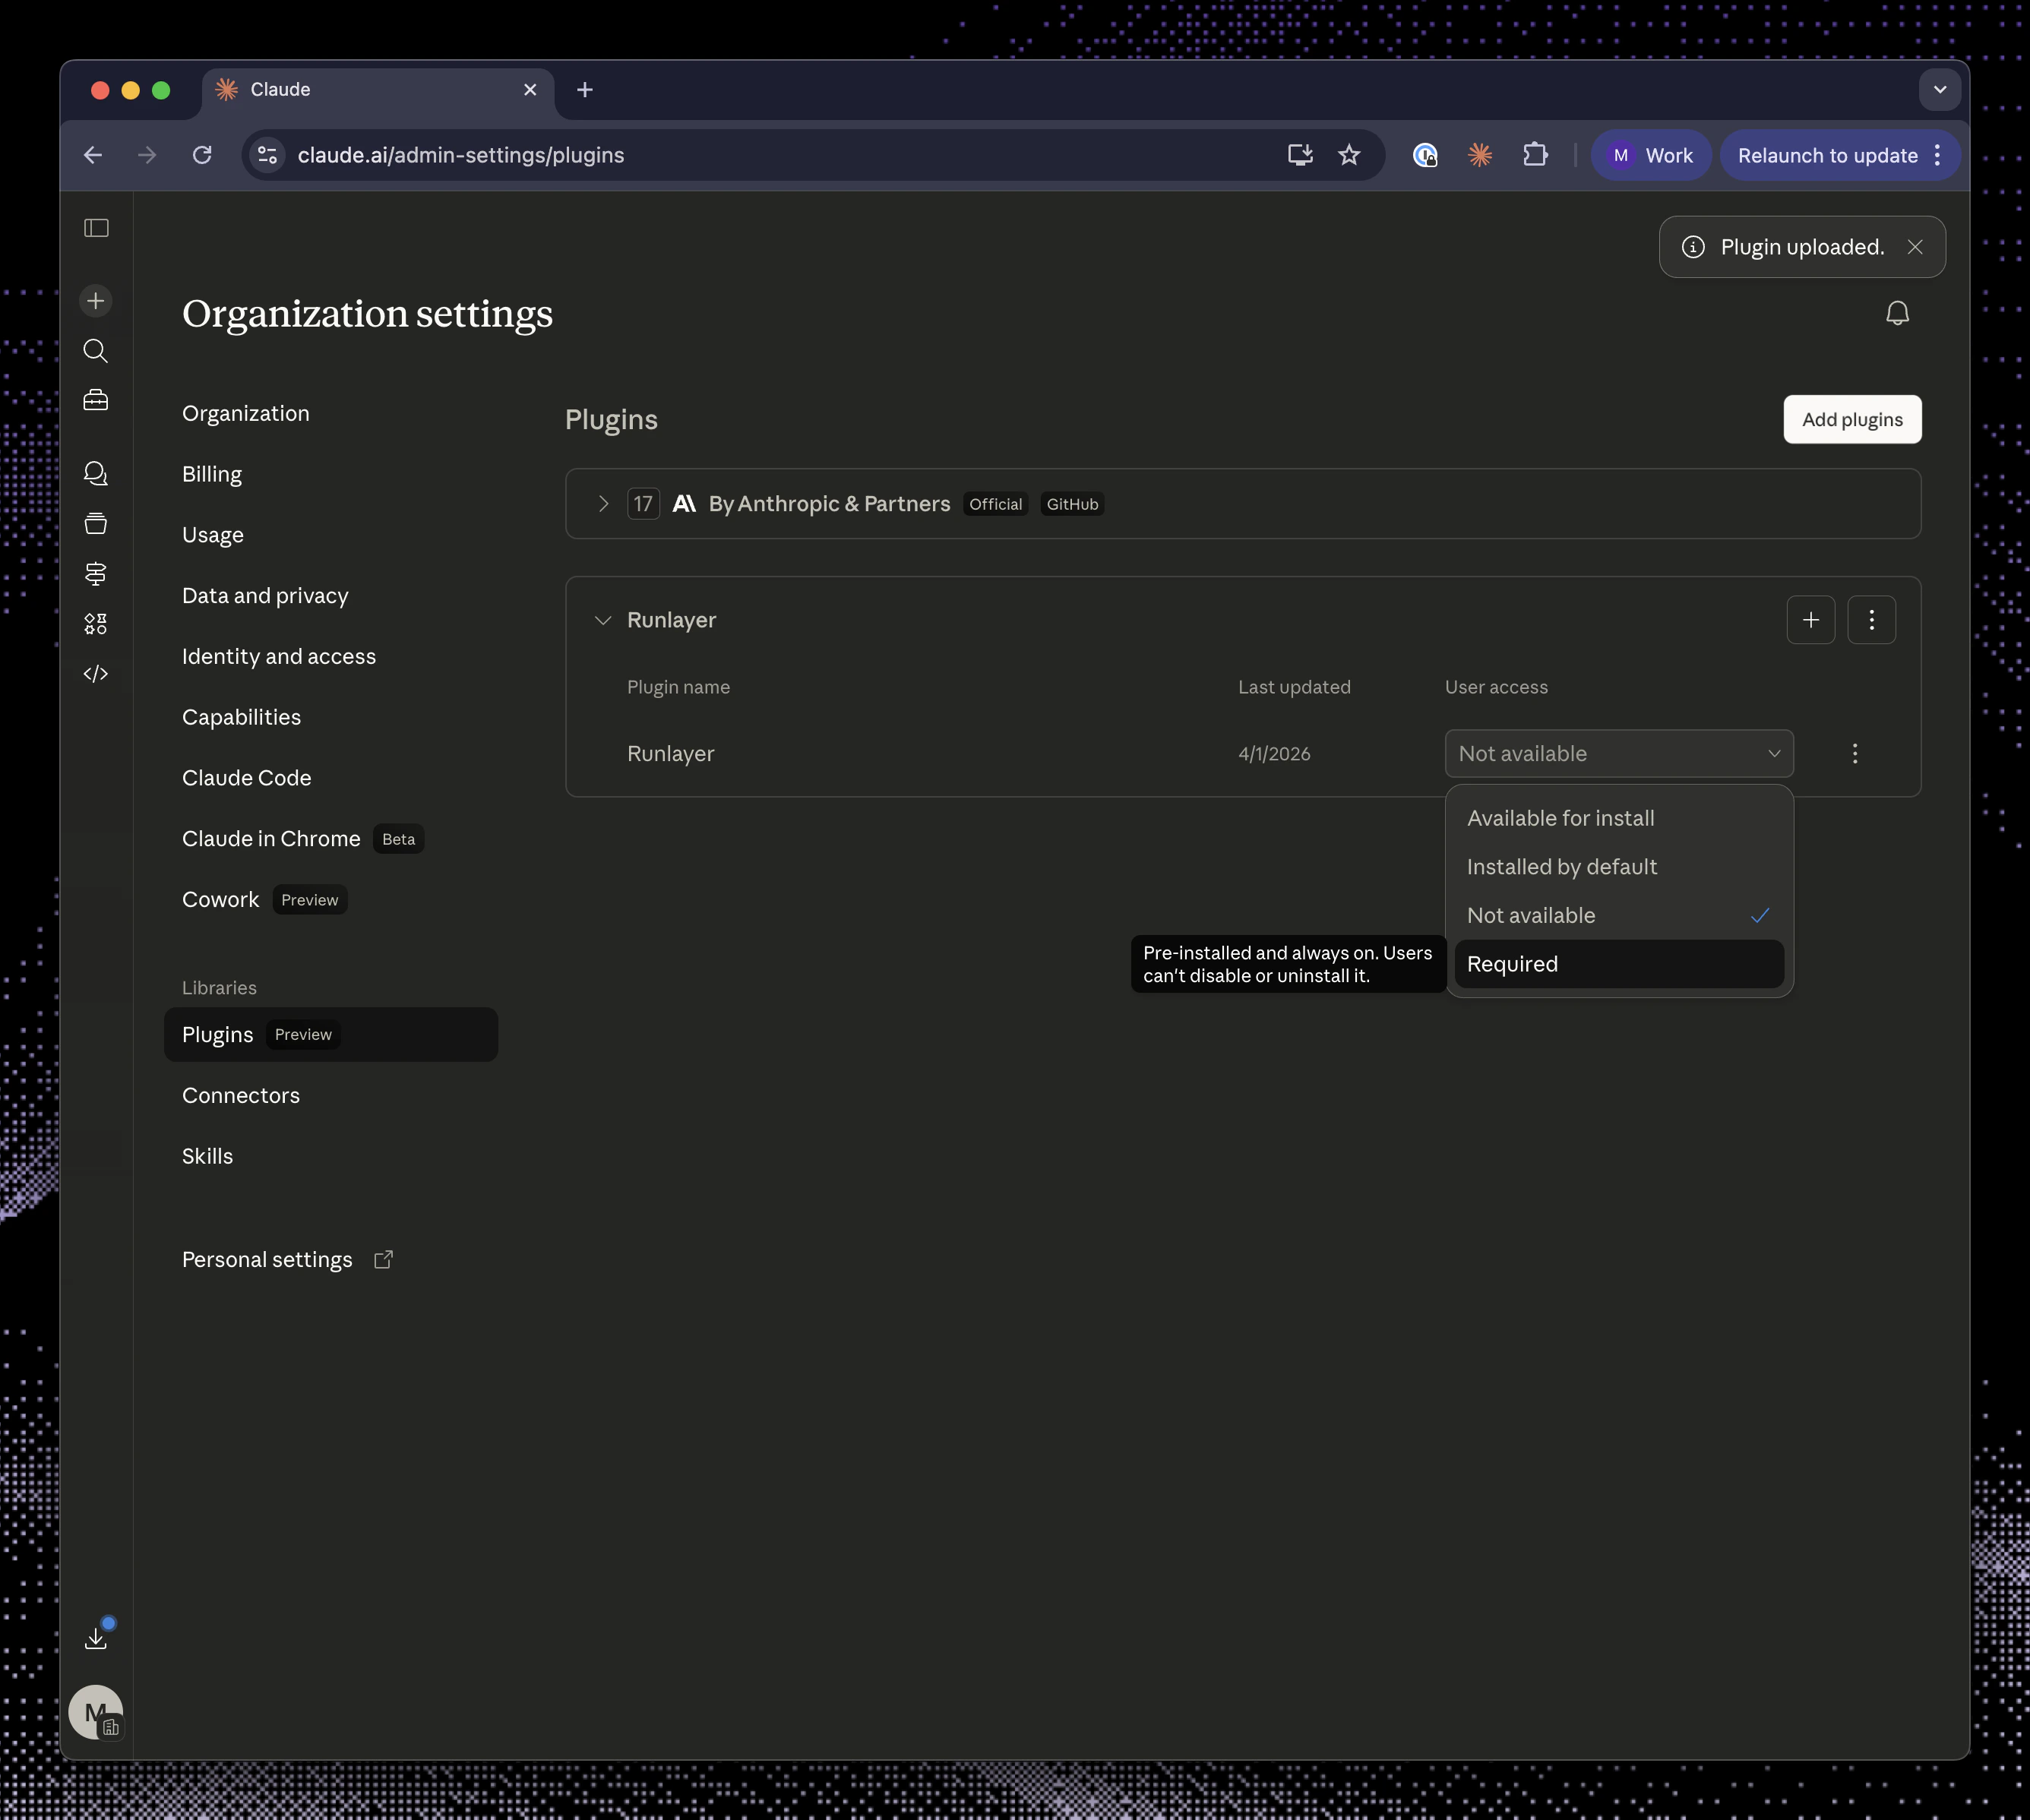Start a new chat using the plus icon
The width and height of the screenshot is (2030, 1820).
[x=95, y=300]
